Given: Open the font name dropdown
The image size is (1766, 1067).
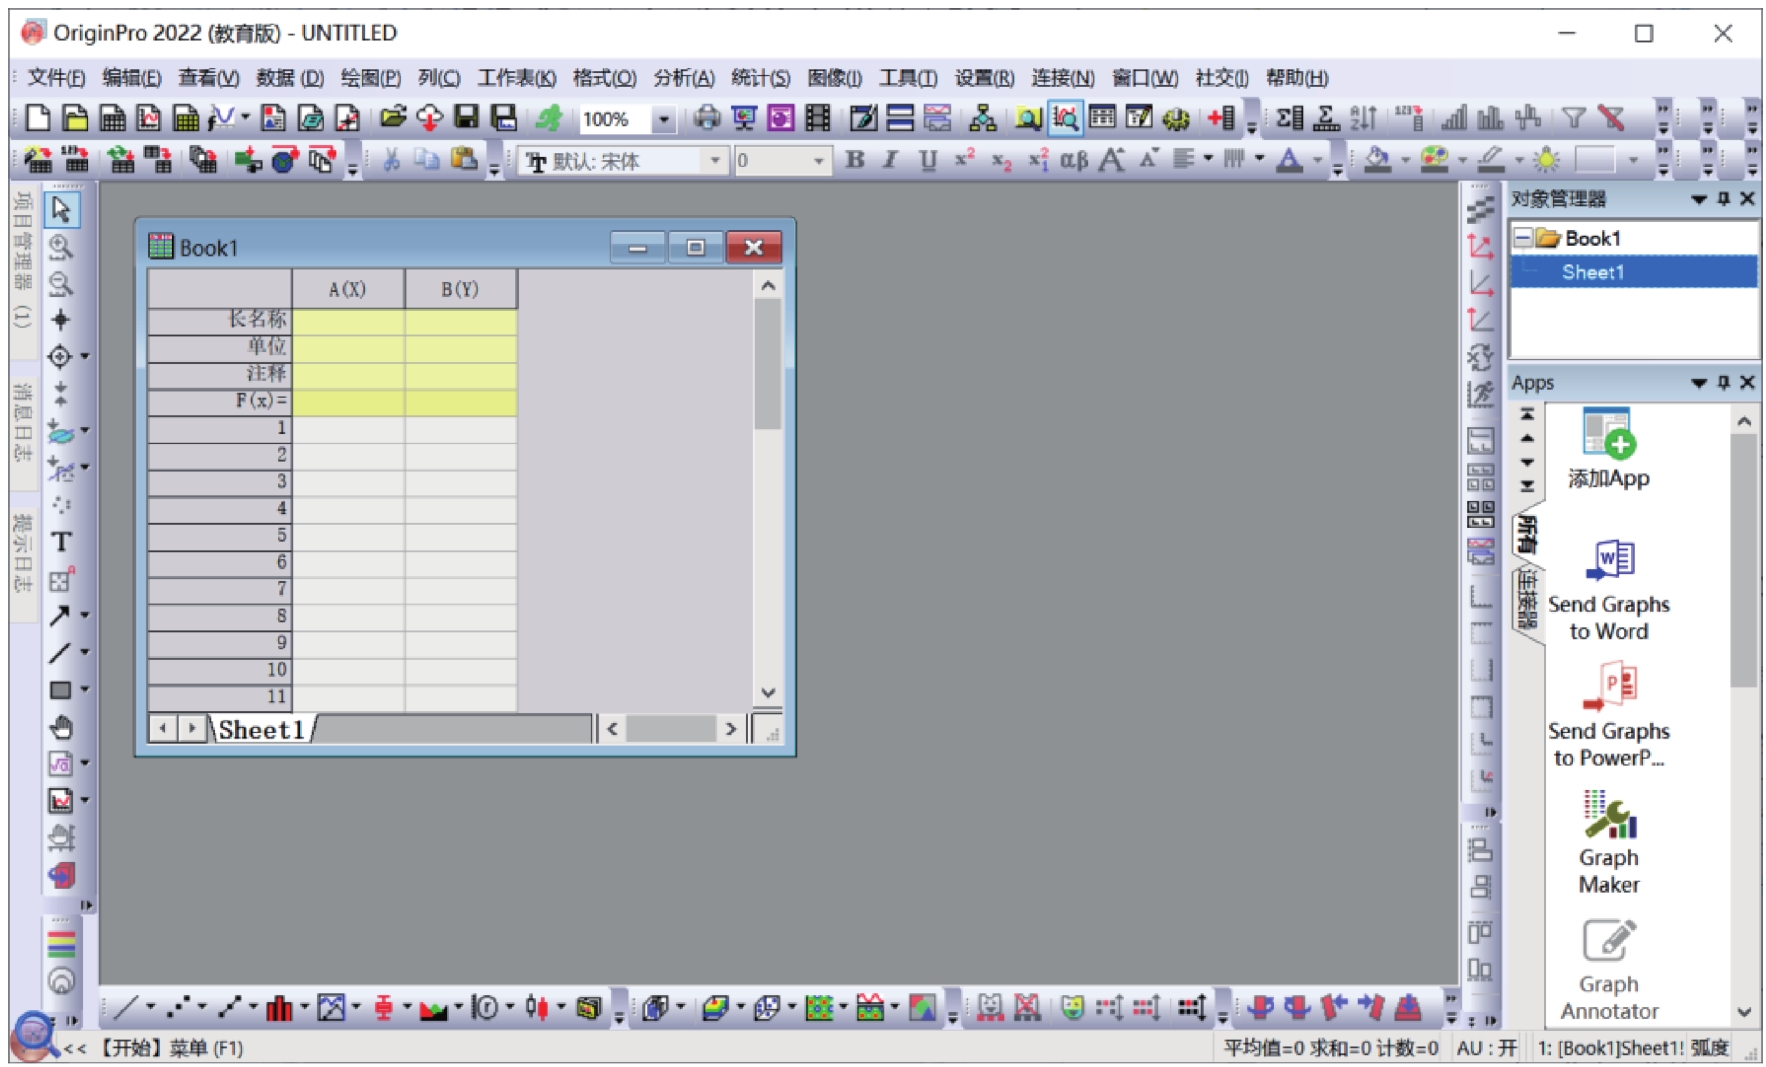Looking at the screenshot, I should coord(714,160).
